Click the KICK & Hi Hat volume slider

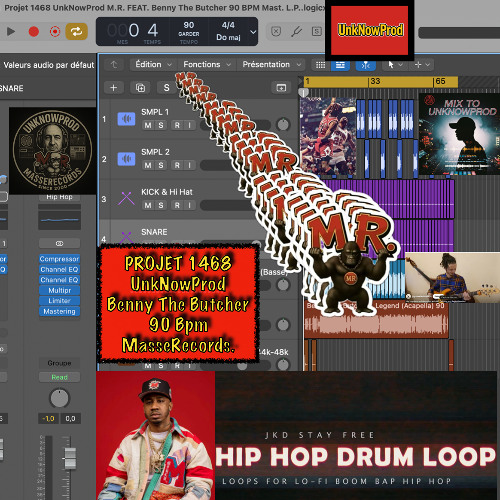click(227, 205)
